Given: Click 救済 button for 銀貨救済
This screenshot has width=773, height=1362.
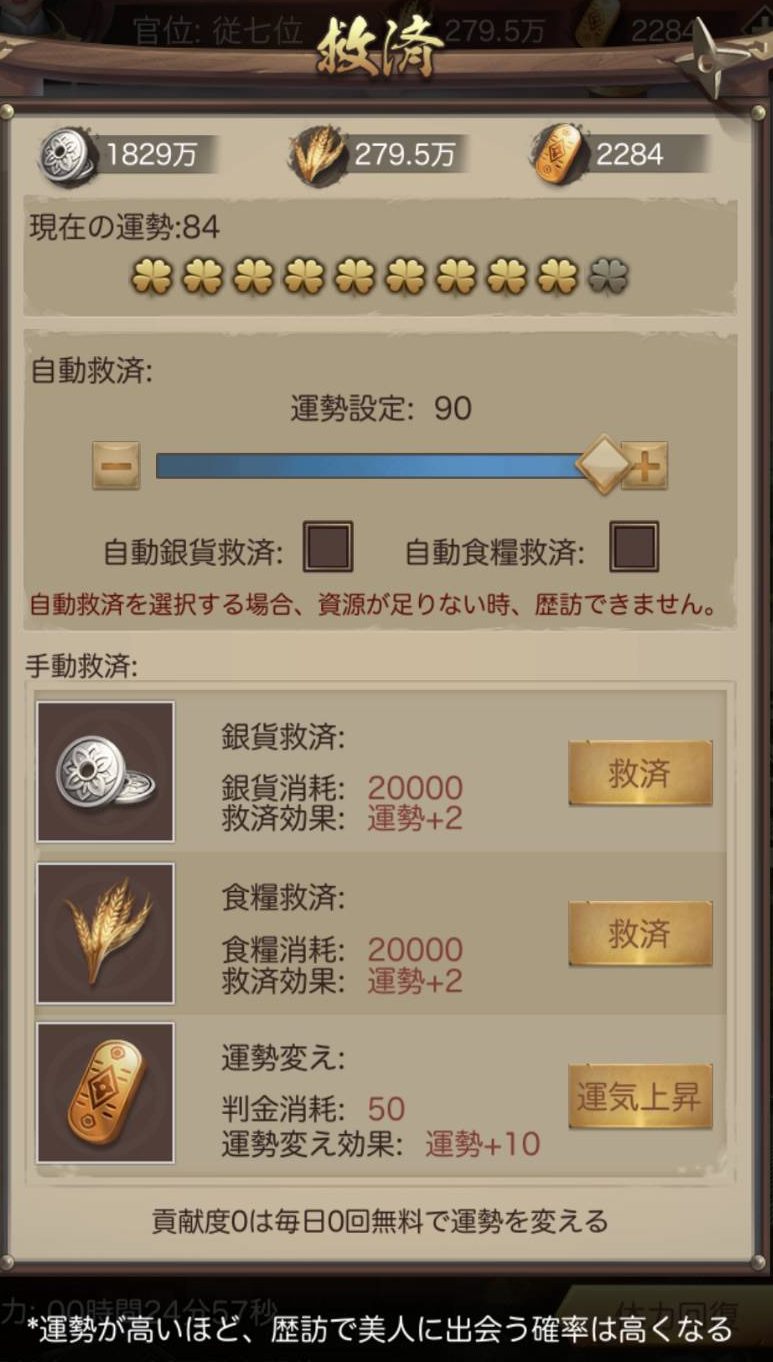Looking at the screenshot, I should coord(640,773).
